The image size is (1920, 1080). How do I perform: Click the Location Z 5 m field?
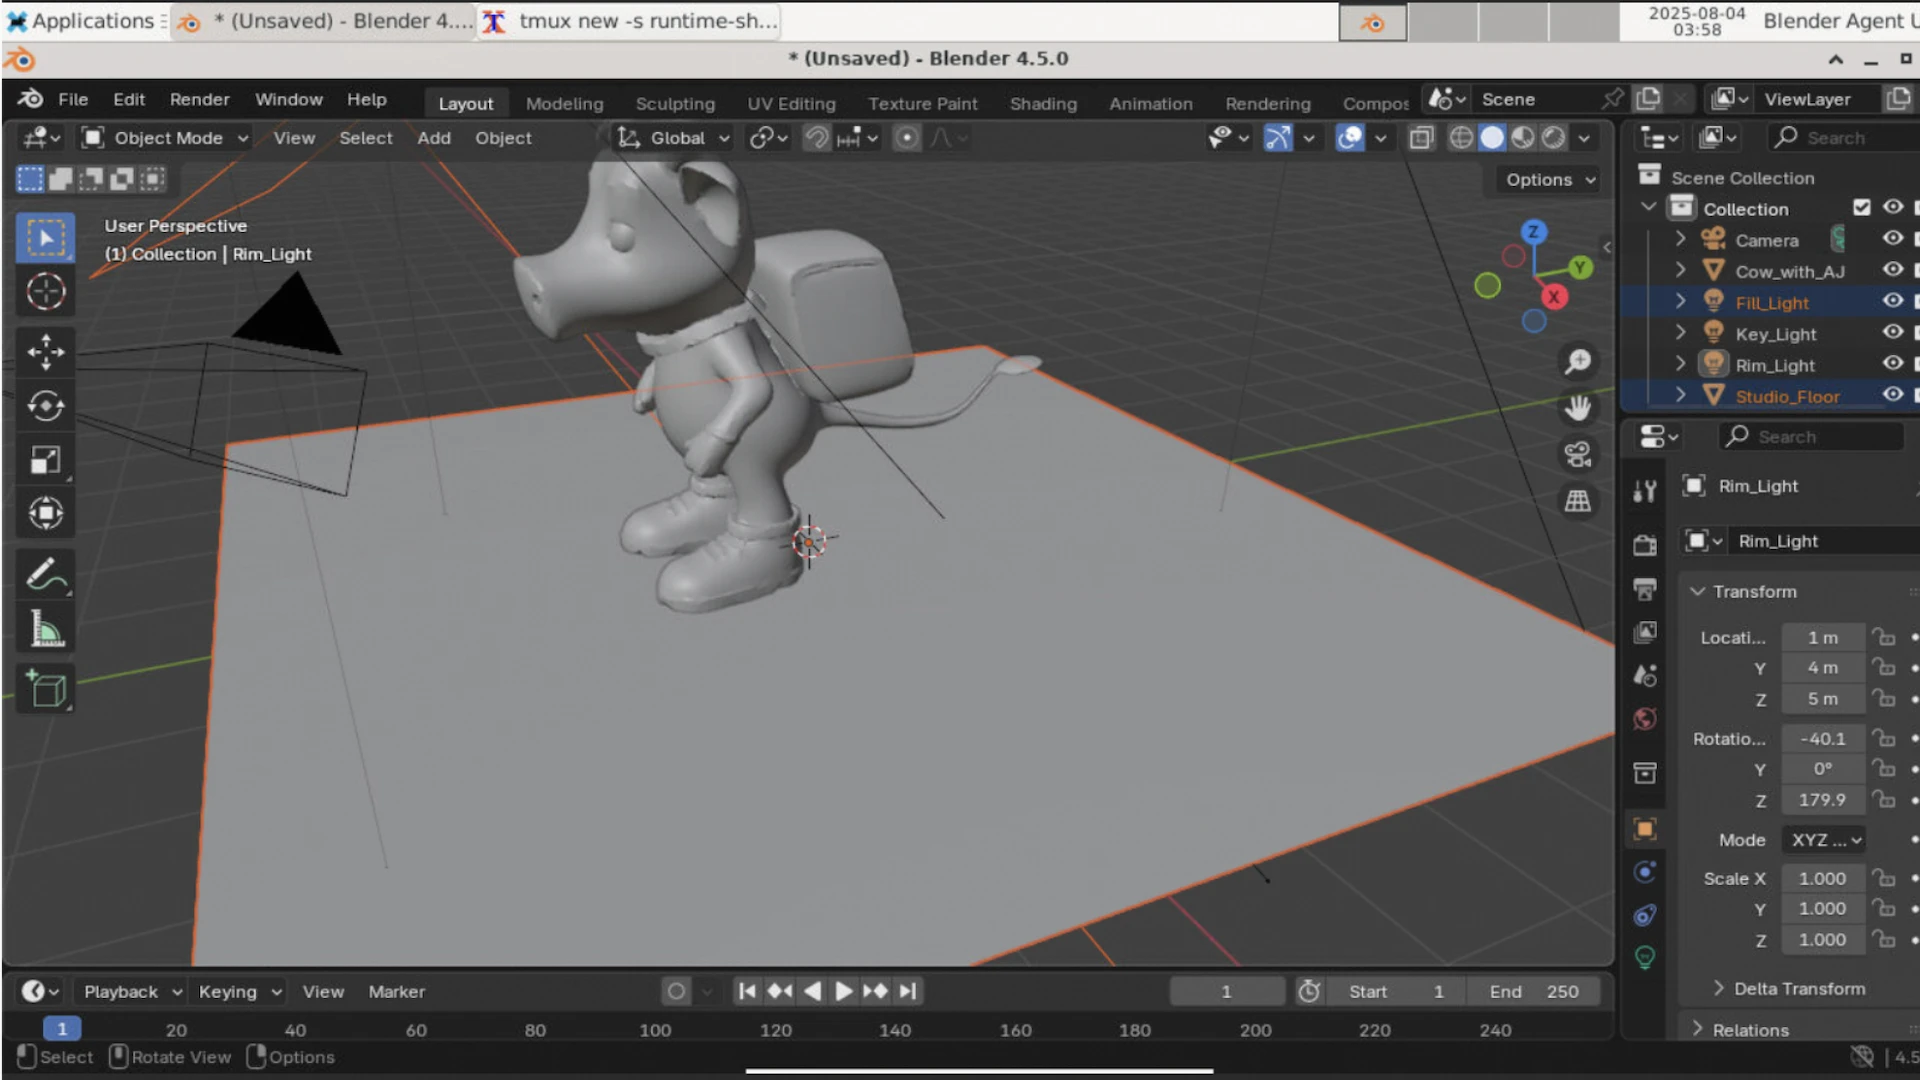pyautogui.click(x=1822, y=699)
